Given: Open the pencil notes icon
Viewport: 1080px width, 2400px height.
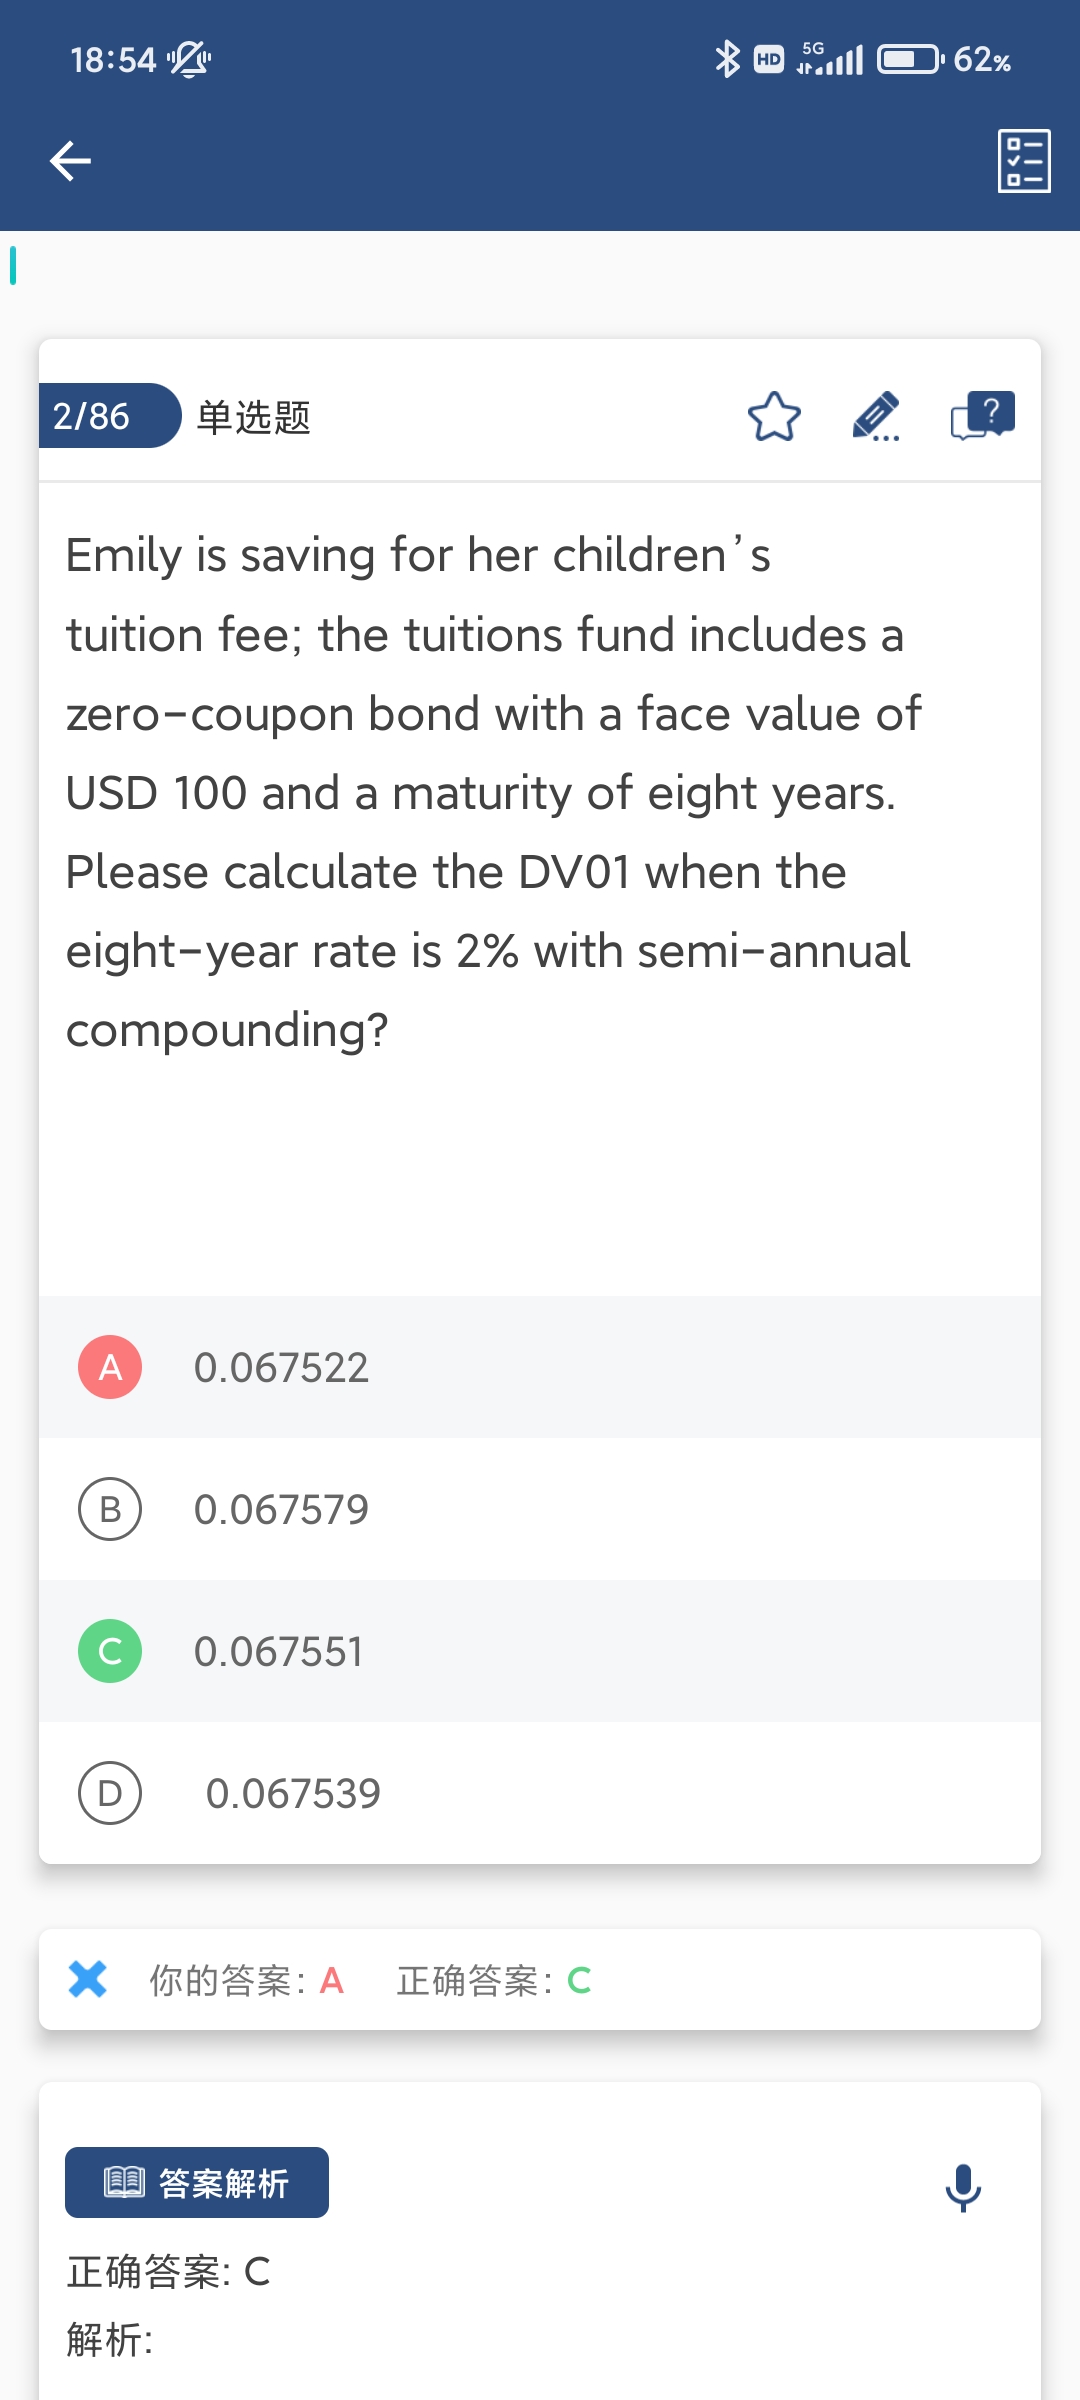Looking at the screenshot, I should click(876, 417).
